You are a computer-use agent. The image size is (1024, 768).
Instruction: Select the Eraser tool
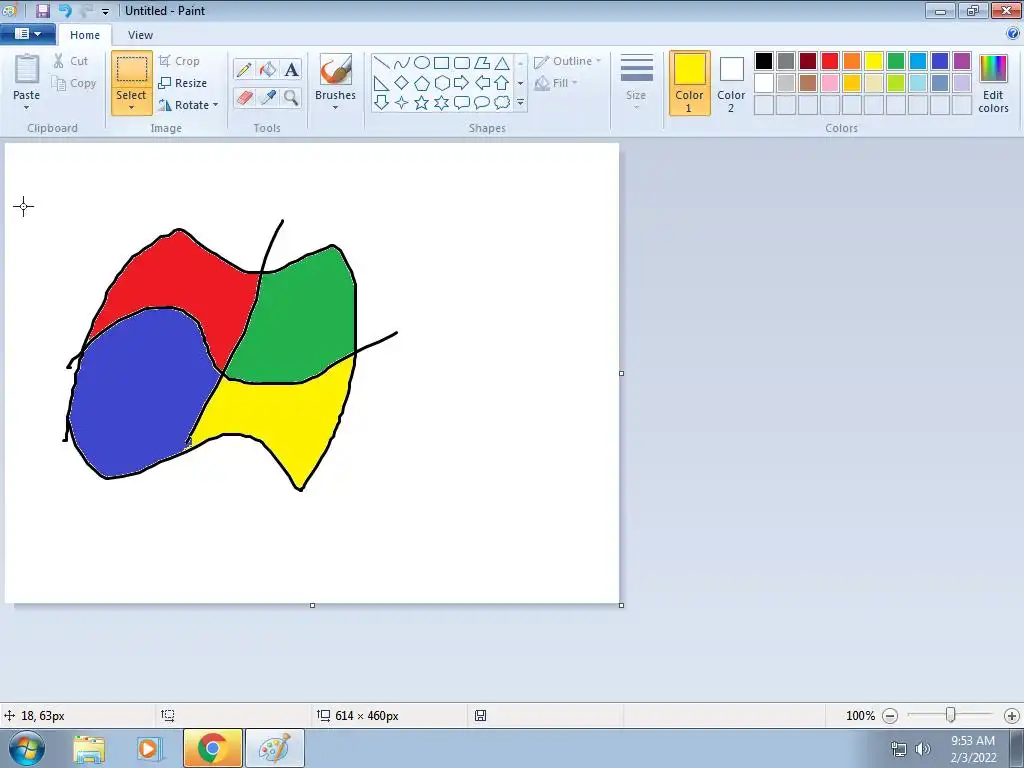point(244,97)
